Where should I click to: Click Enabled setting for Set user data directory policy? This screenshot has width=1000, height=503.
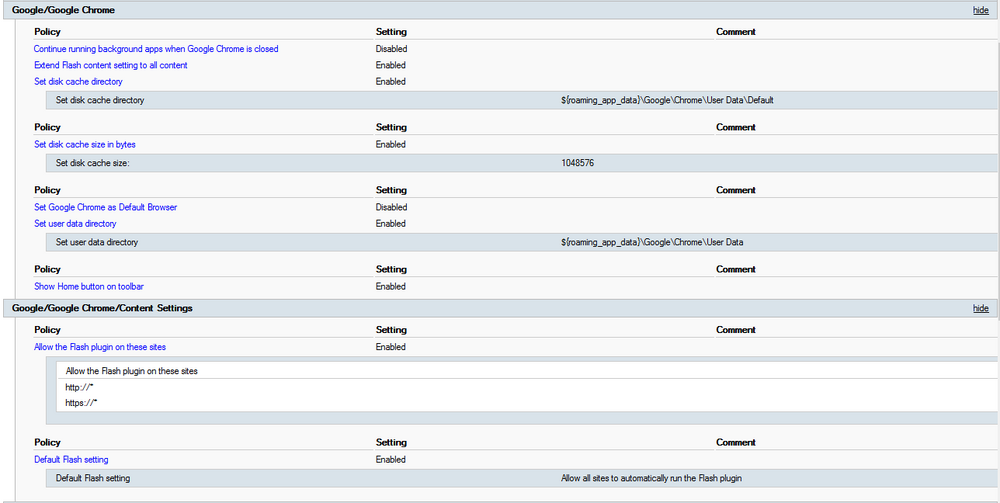[391, 224]
